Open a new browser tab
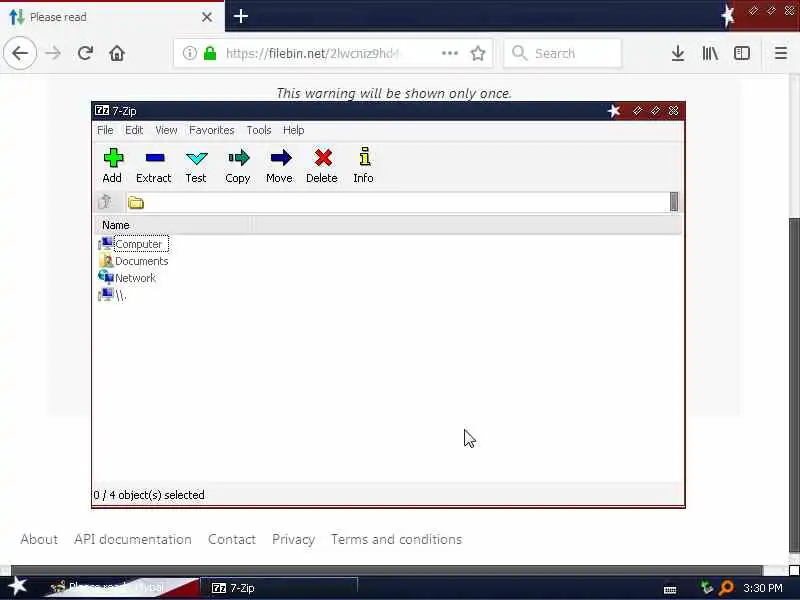800x600 pixels. tap(240, 16)
